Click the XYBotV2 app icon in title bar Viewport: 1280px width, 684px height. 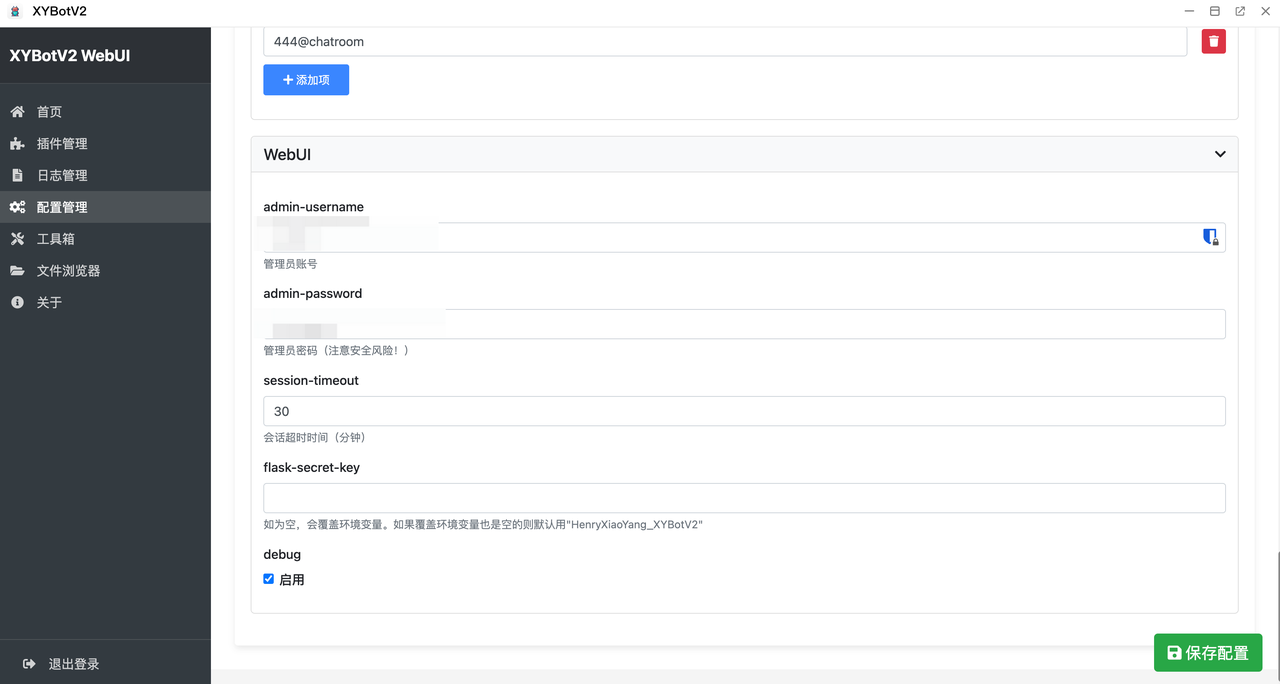[15, 11]
